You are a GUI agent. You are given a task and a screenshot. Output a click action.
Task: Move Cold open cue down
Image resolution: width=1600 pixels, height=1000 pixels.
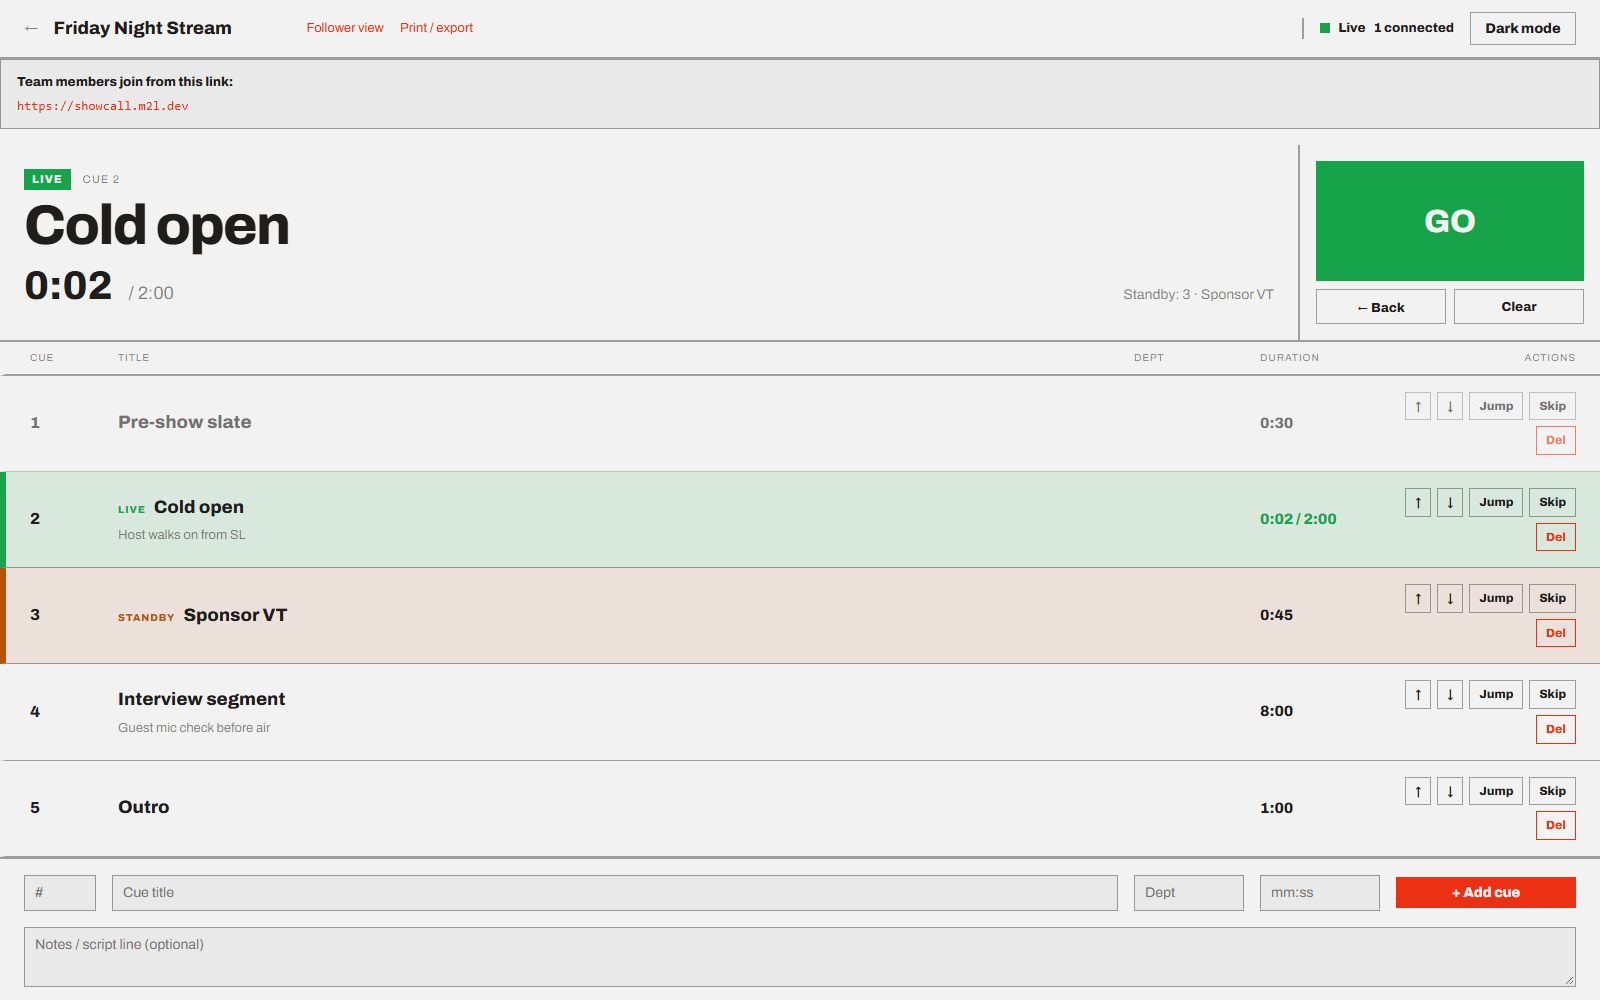(x=1450, y=502)
